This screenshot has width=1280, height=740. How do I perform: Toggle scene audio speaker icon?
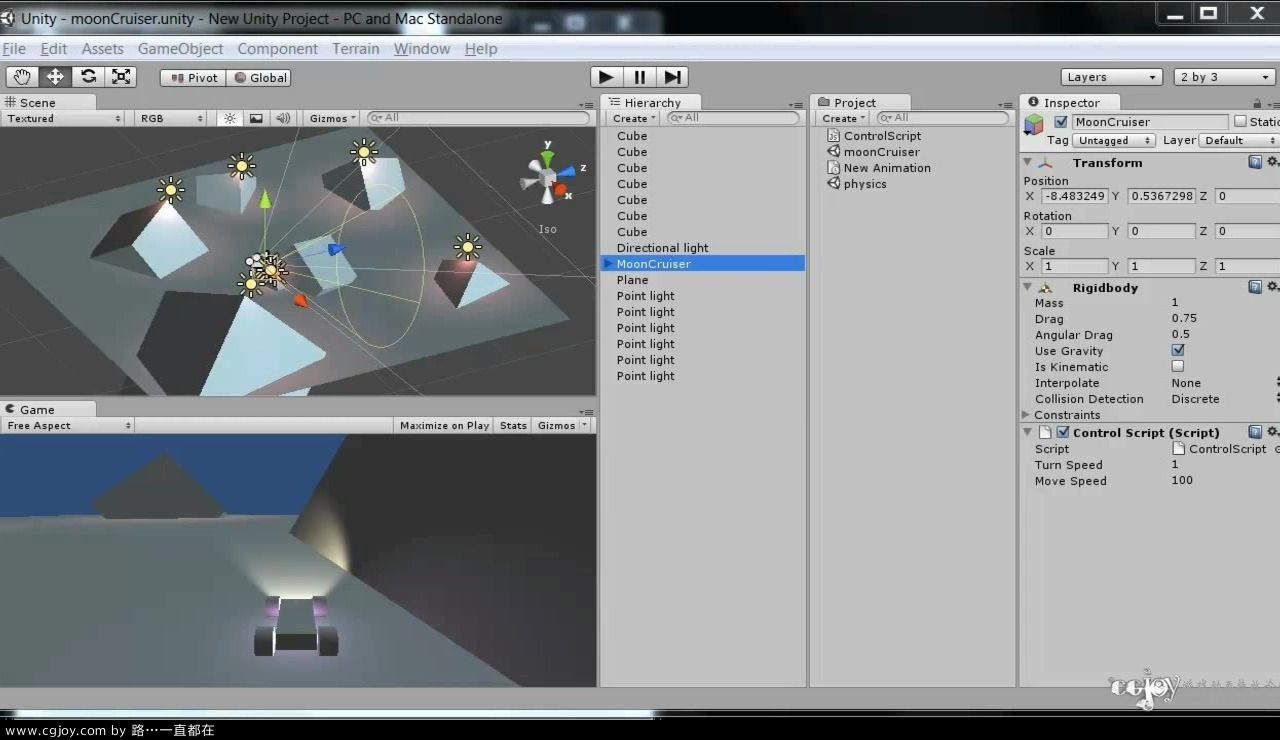click(x=283, y=118)
